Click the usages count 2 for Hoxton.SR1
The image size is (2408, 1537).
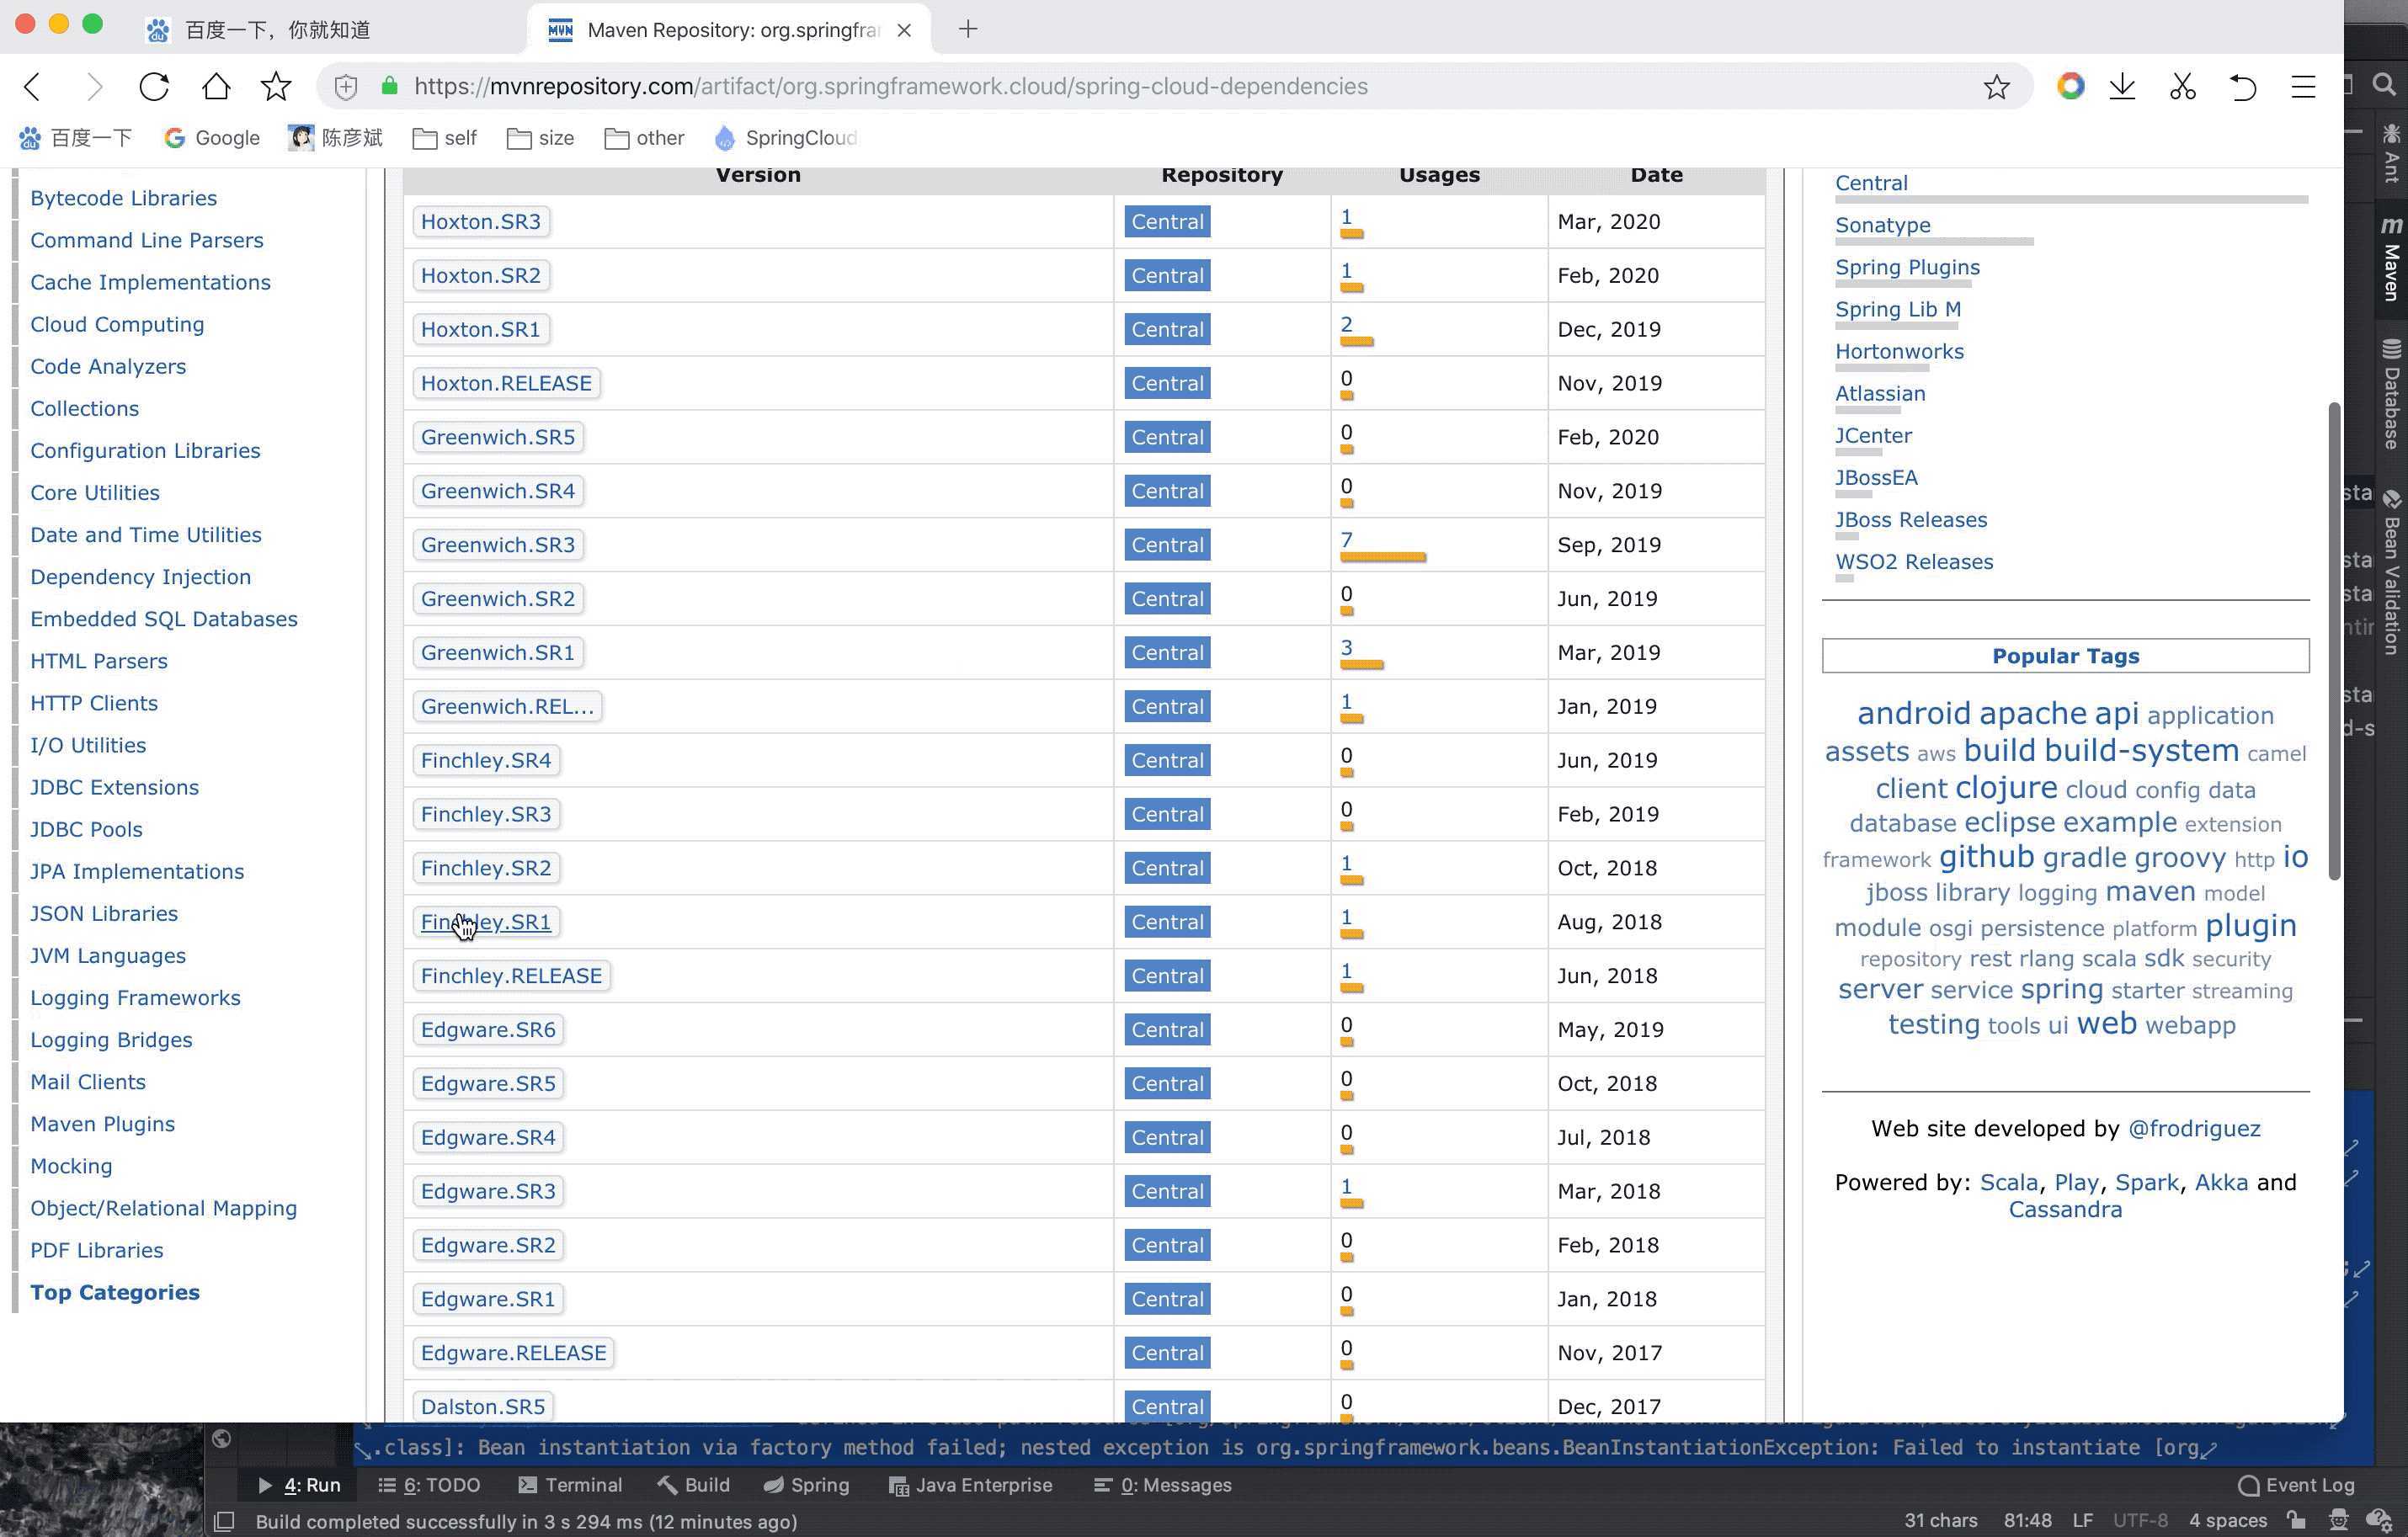[x=1347, y=324]
